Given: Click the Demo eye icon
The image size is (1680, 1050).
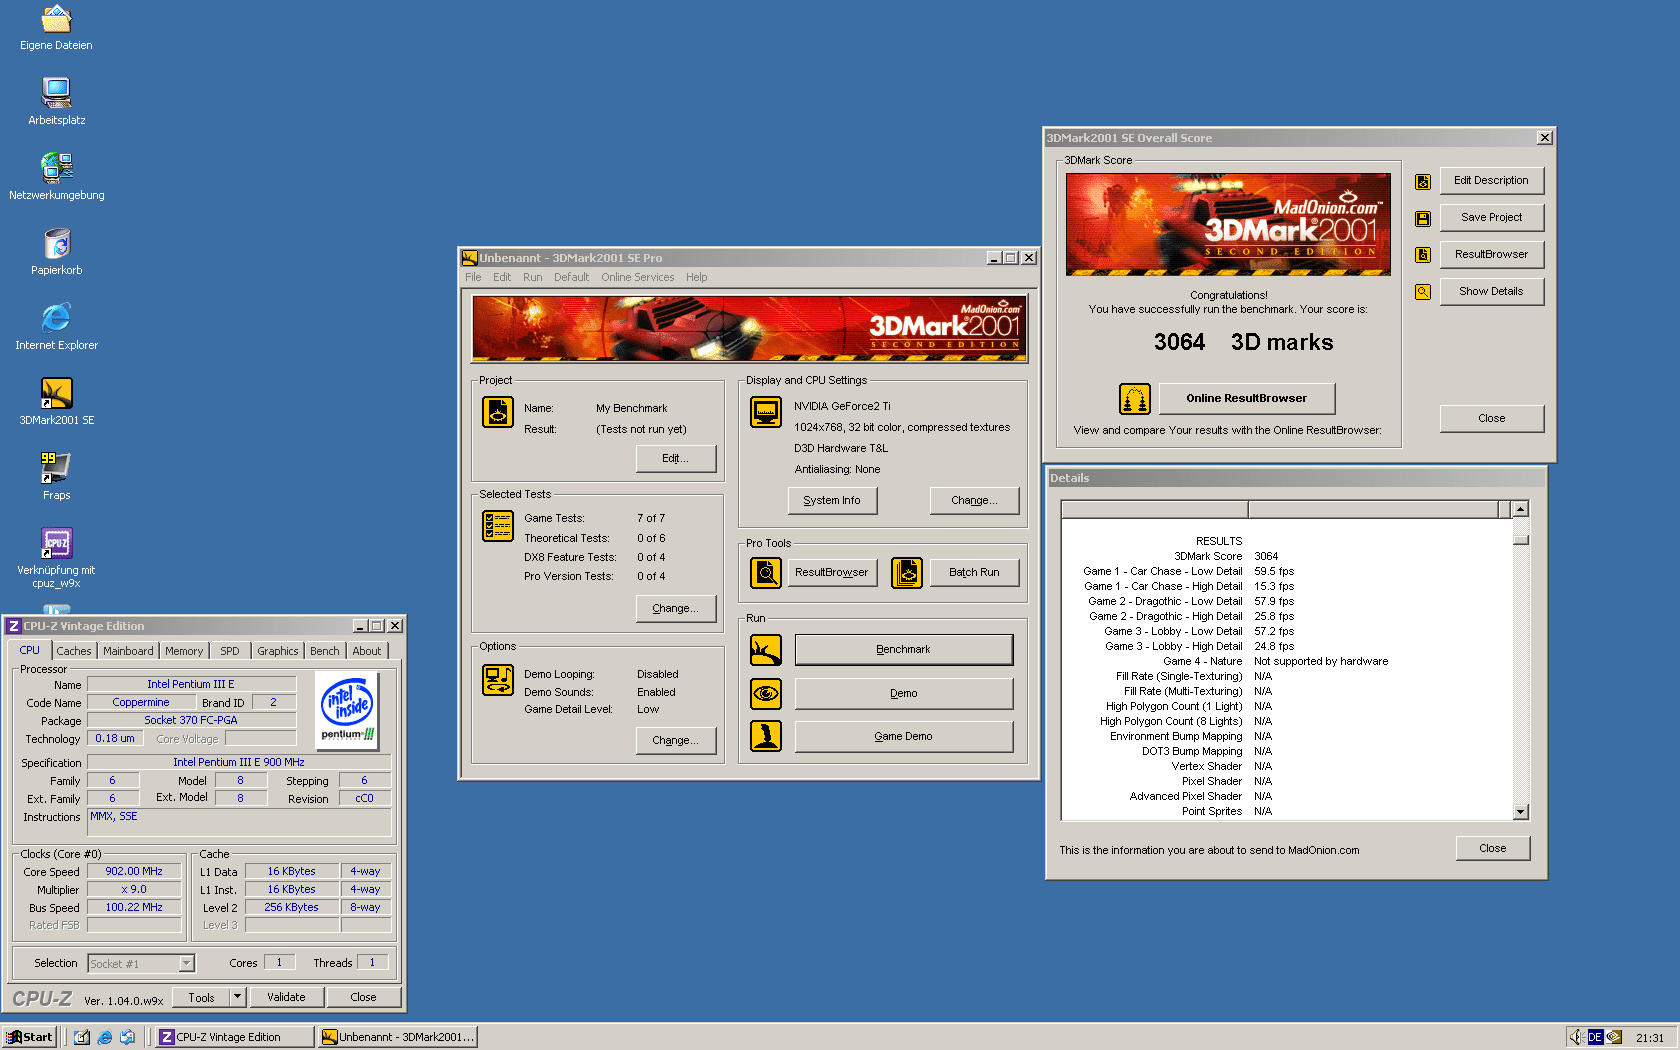Looking at the screenshot, I should [x=766, y=693].
